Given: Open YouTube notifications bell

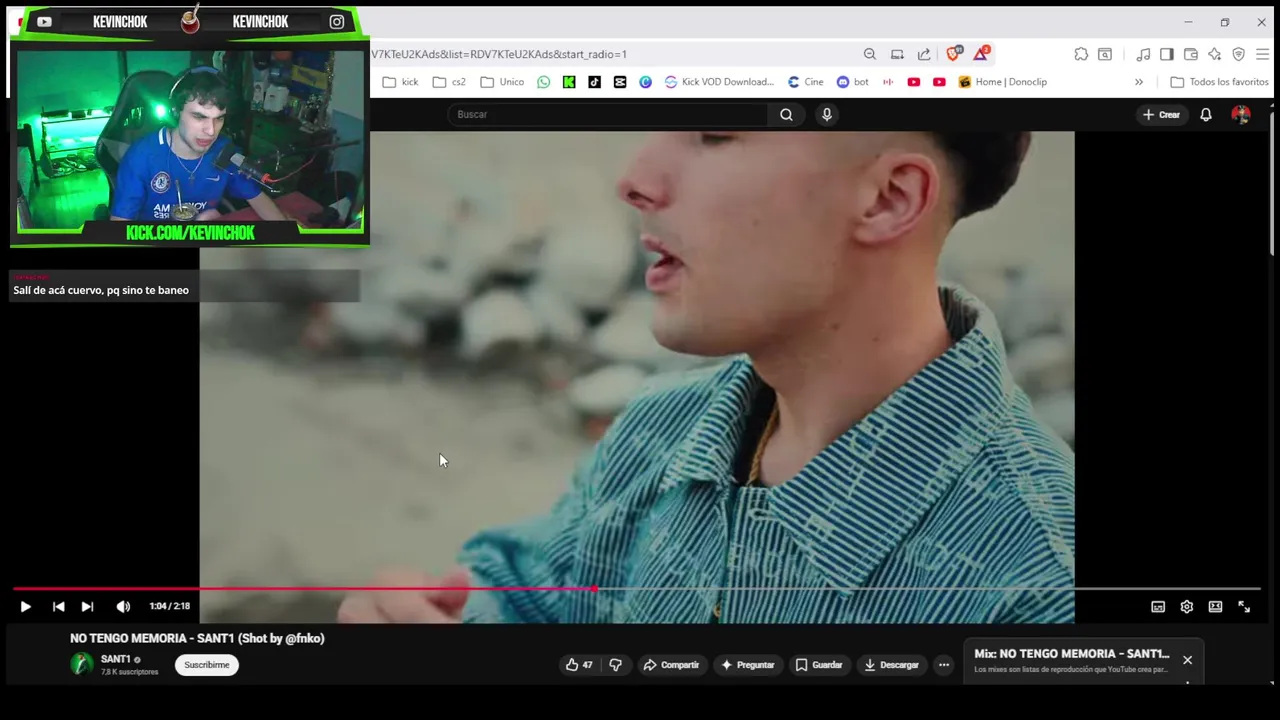Looking at the screenshot, I should coord(1206,114).
